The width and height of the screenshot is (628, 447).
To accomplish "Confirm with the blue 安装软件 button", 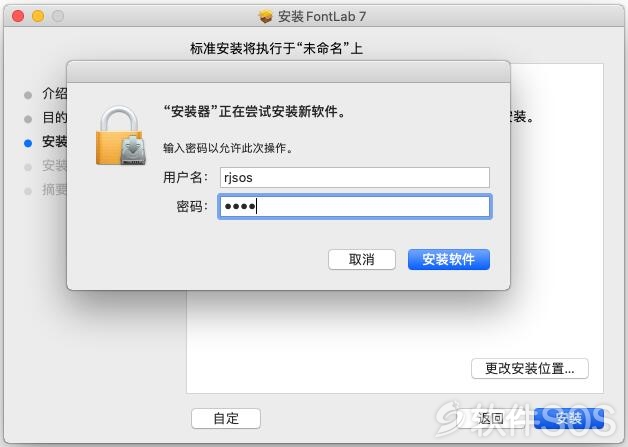I will coord(449,260).
